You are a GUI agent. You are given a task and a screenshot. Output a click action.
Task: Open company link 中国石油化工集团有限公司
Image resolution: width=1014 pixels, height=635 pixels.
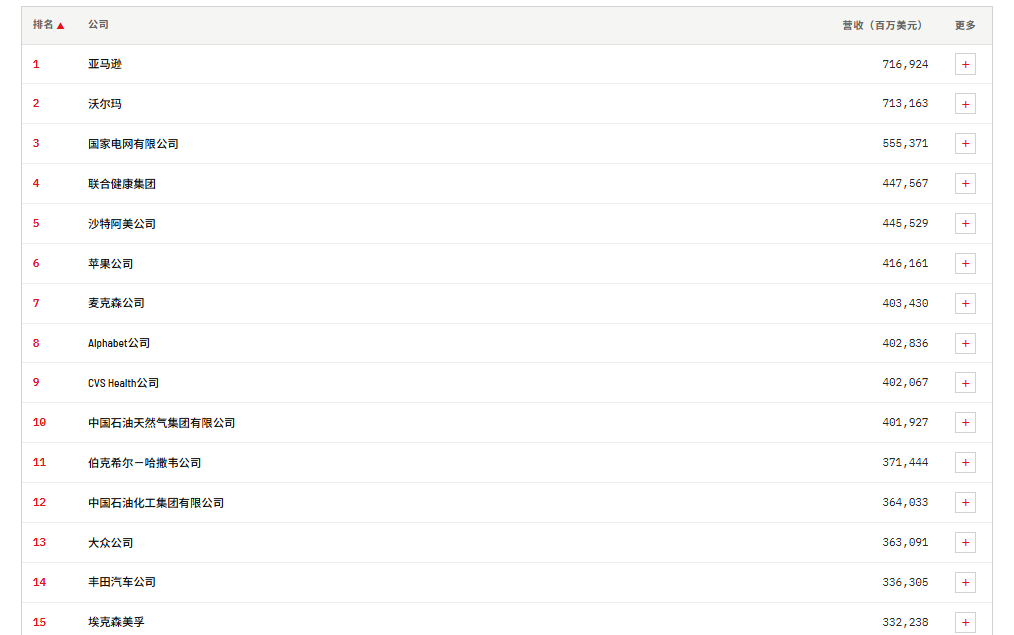(156, 502)
